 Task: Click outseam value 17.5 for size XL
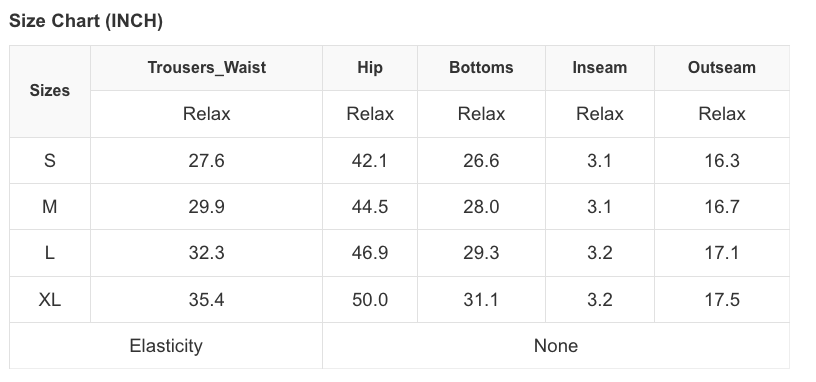pyautogui.click(x=722, y=299)
